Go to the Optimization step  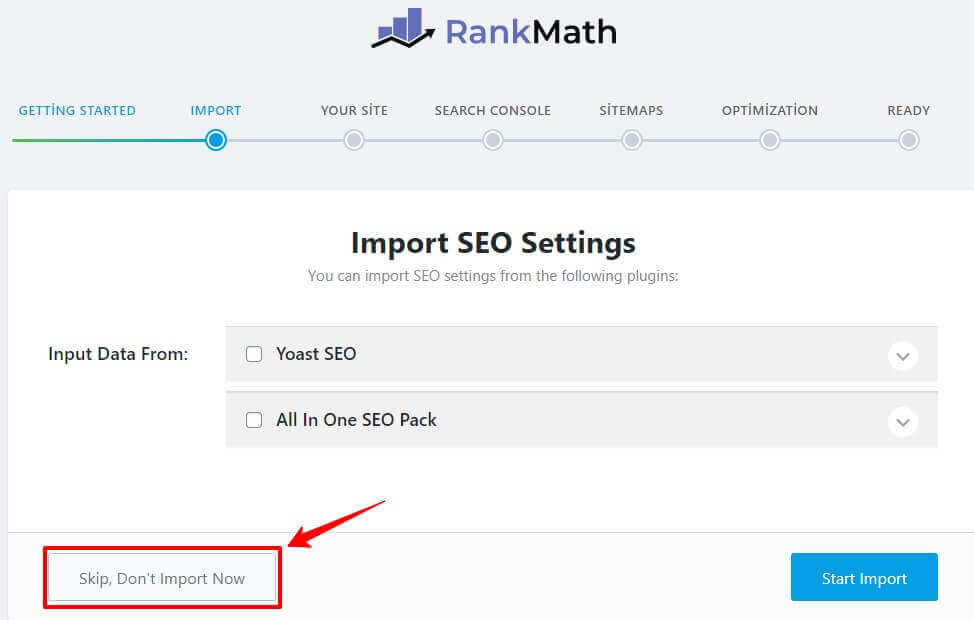(x=770, y=111)
